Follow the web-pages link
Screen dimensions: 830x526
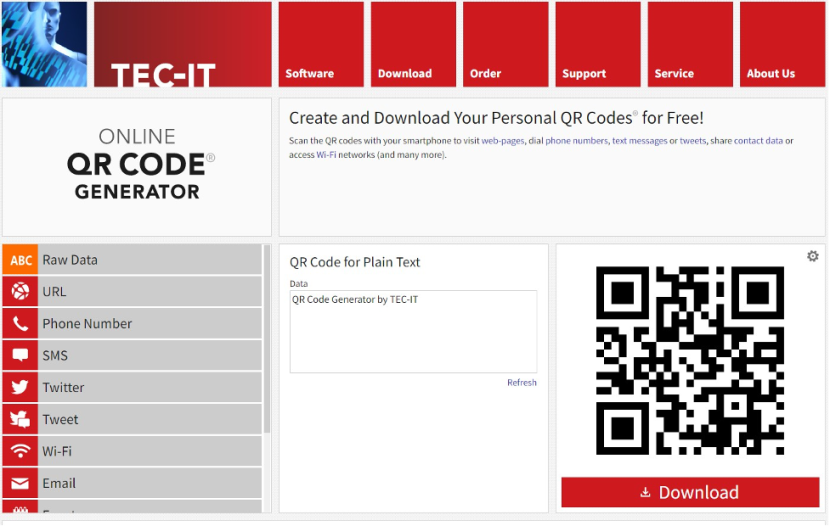[503, 141]
